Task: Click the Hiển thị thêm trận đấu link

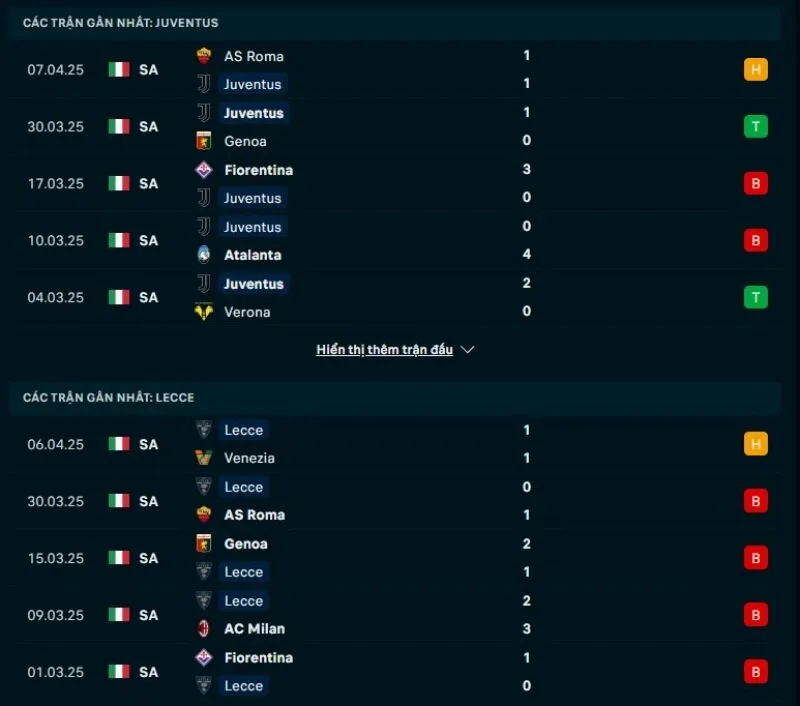Action: pos(385,349)
